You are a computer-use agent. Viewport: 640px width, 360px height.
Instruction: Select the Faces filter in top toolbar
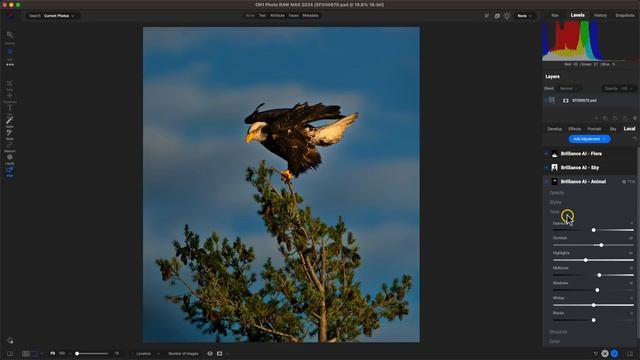(293, 16)
